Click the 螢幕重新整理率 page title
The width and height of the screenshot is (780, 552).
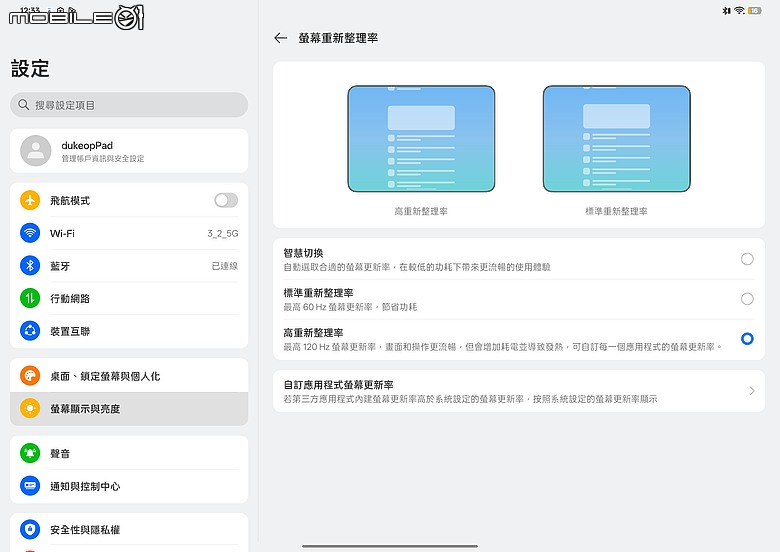click(338, 38)
